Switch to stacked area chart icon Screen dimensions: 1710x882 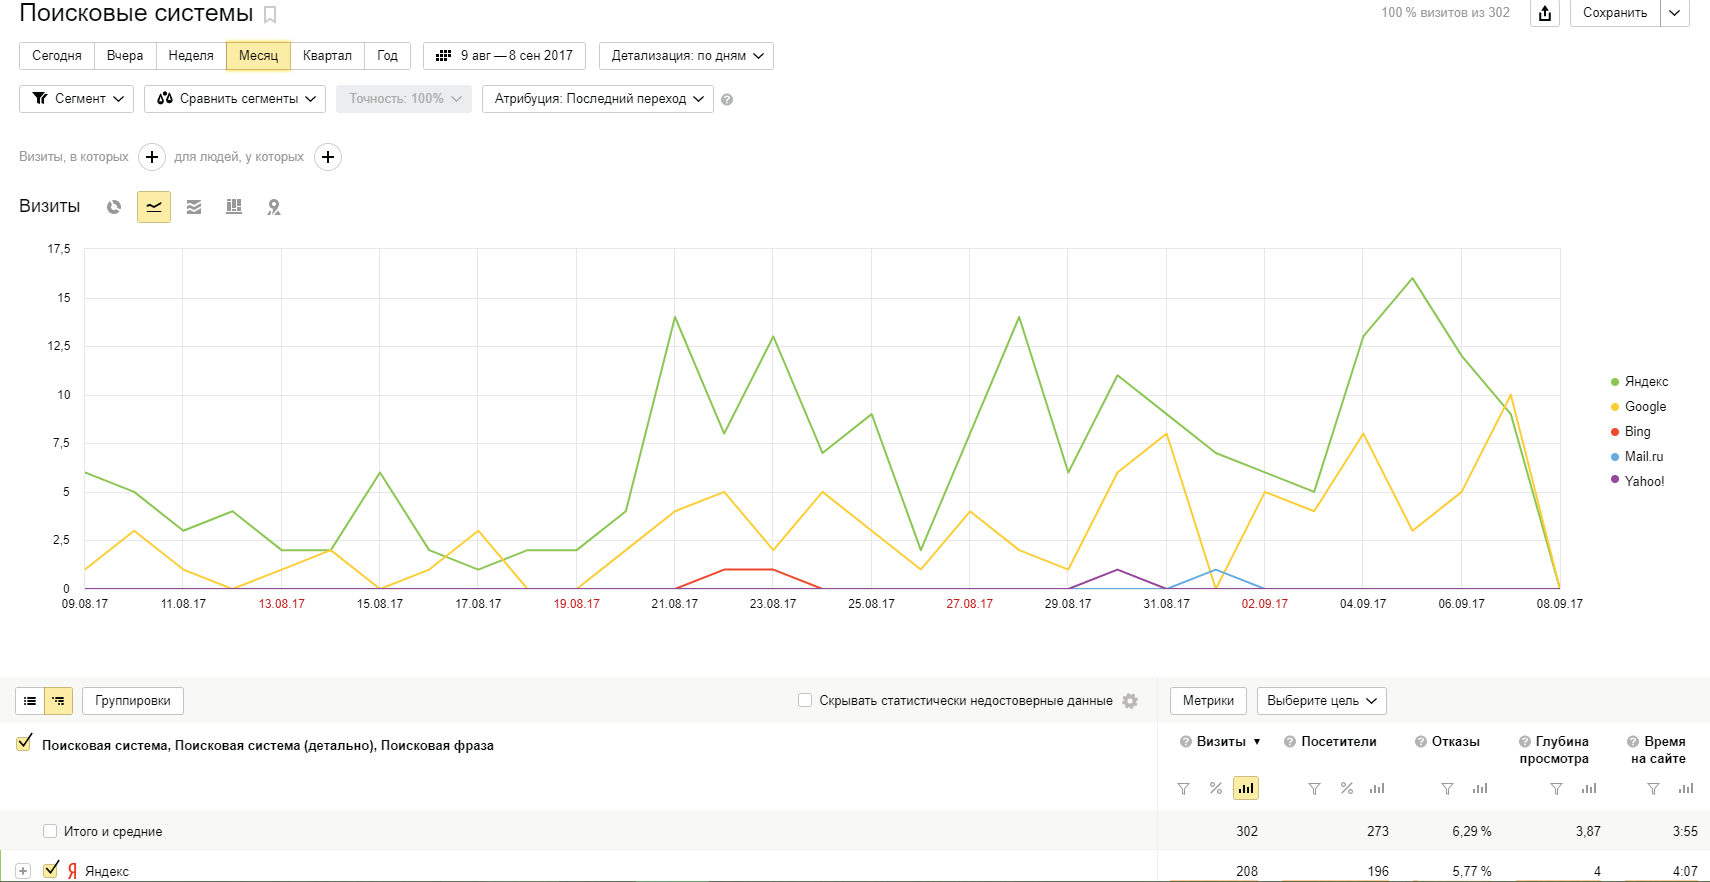coord(194,207)
